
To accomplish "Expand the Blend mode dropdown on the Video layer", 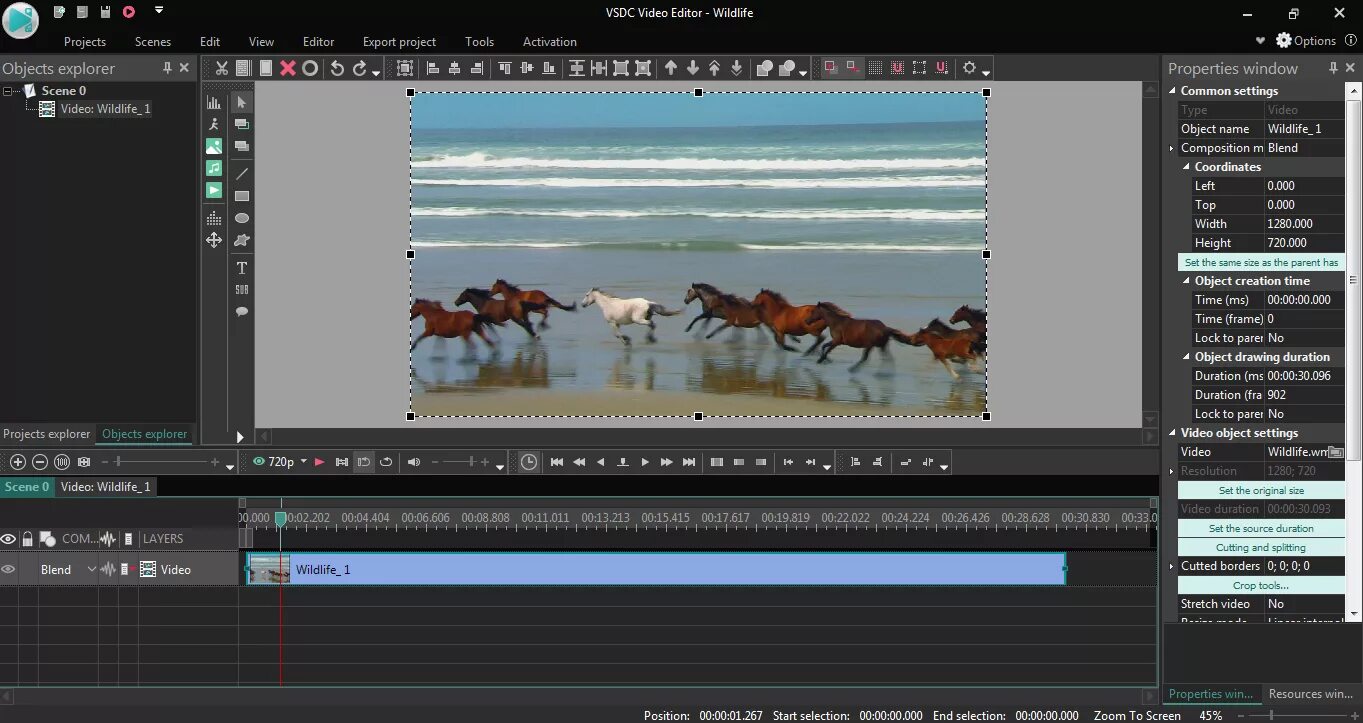I will pyautogui.click(x=92, y=569).
